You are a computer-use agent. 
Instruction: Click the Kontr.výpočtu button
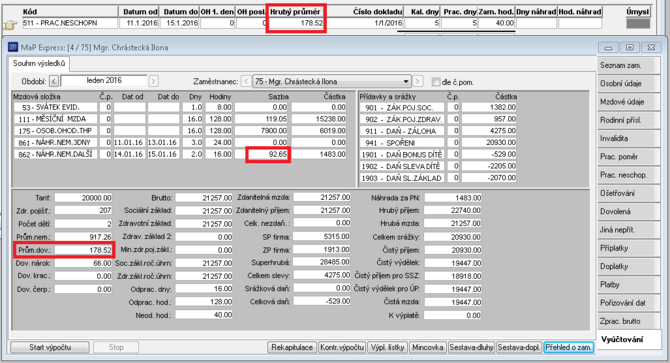pyautogui.click(x=342, y=347)
